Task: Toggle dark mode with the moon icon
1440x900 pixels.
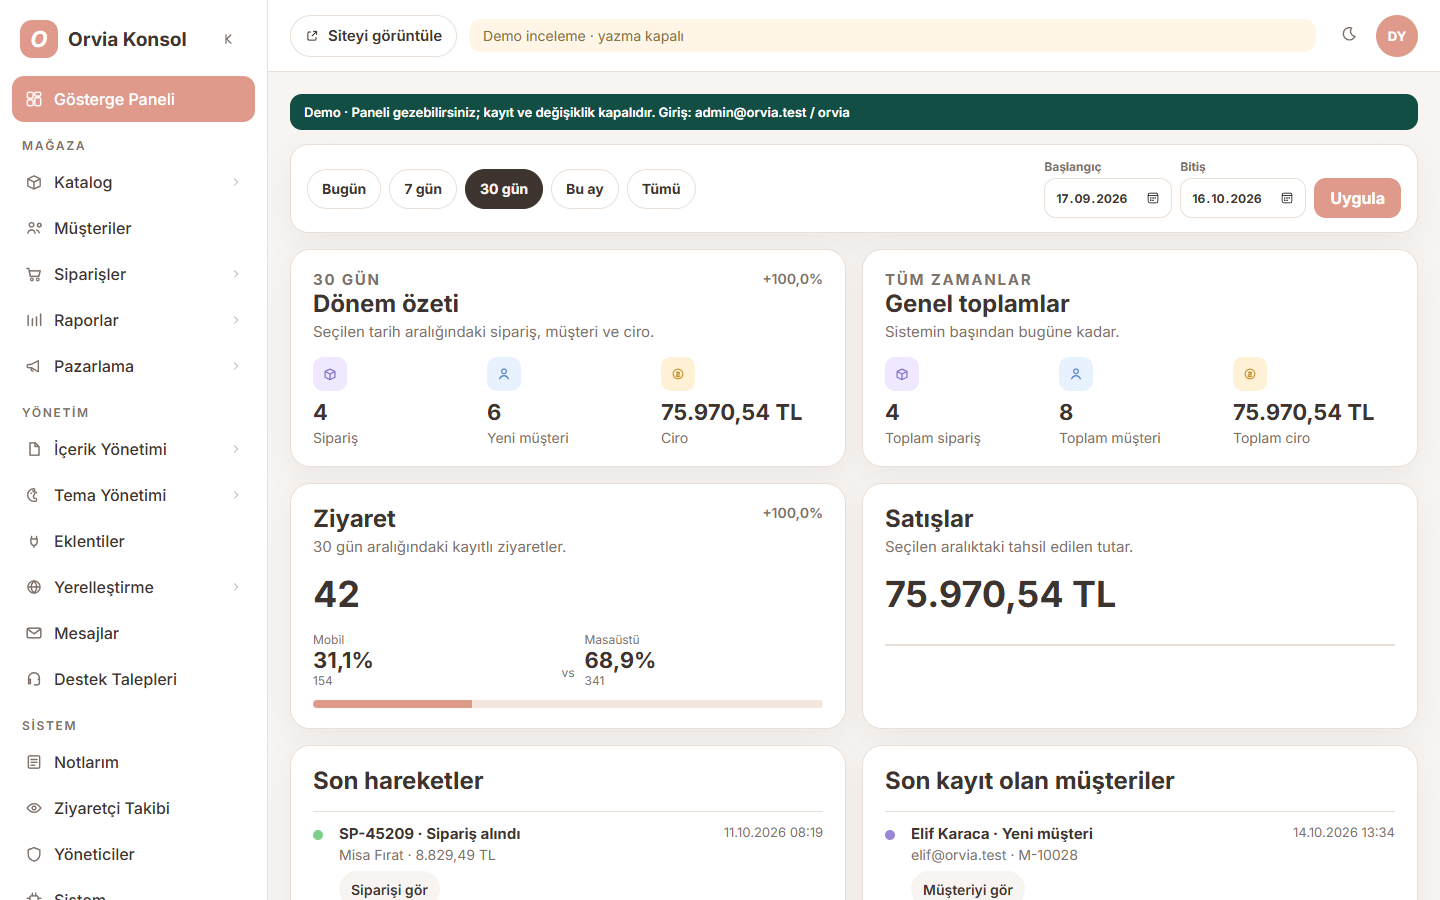Action: coord(1349,35)
